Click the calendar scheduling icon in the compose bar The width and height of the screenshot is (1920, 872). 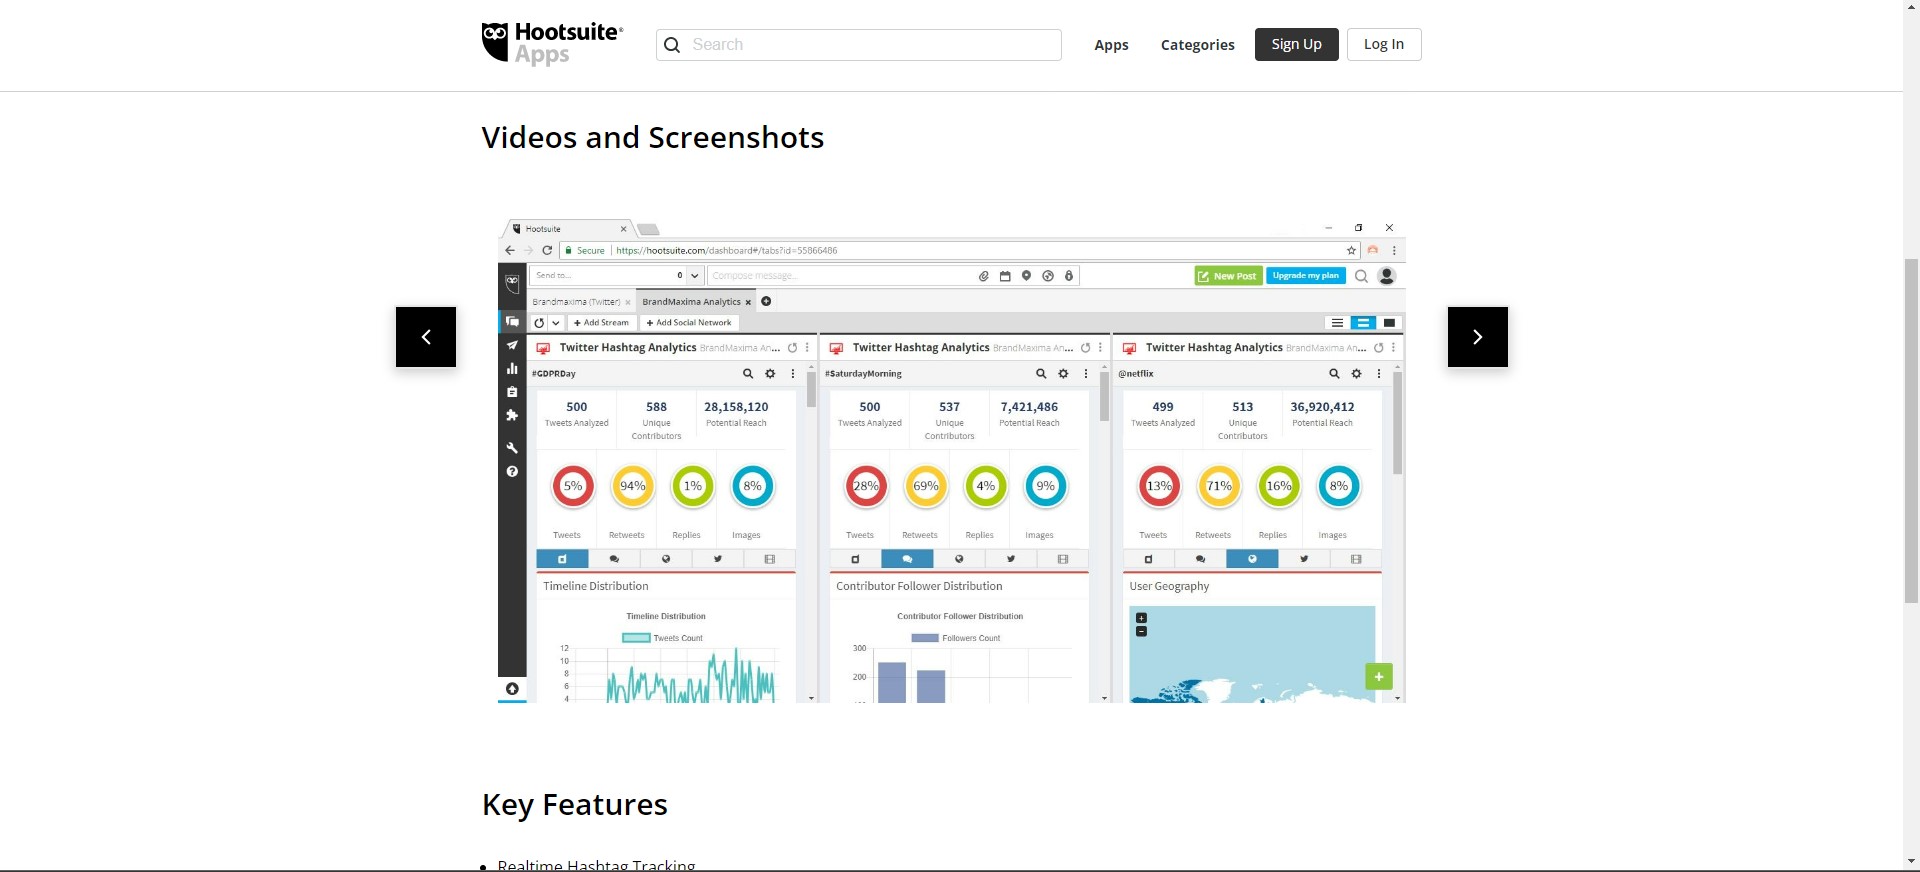click(x=1005, y=276)
